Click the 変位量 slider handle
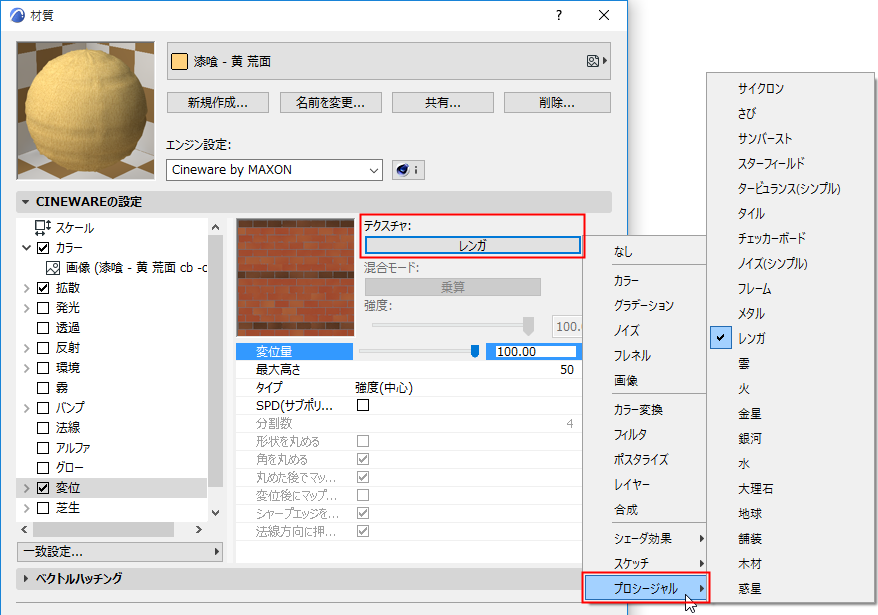 tap(475, 351)
